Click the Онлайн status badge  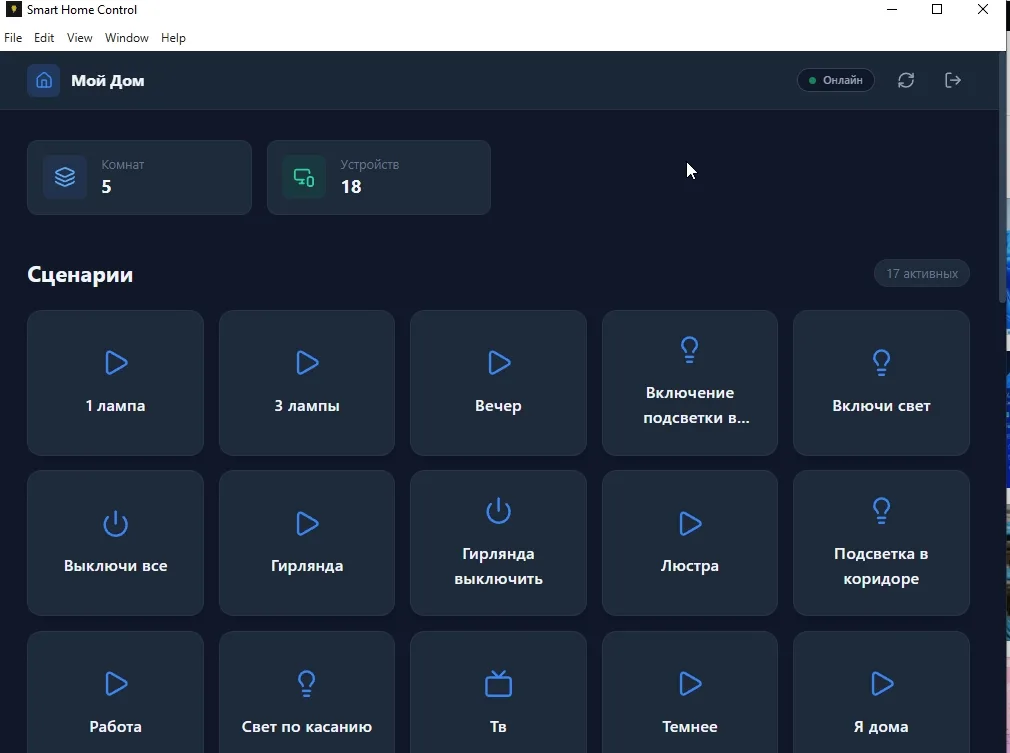[836, 80]
